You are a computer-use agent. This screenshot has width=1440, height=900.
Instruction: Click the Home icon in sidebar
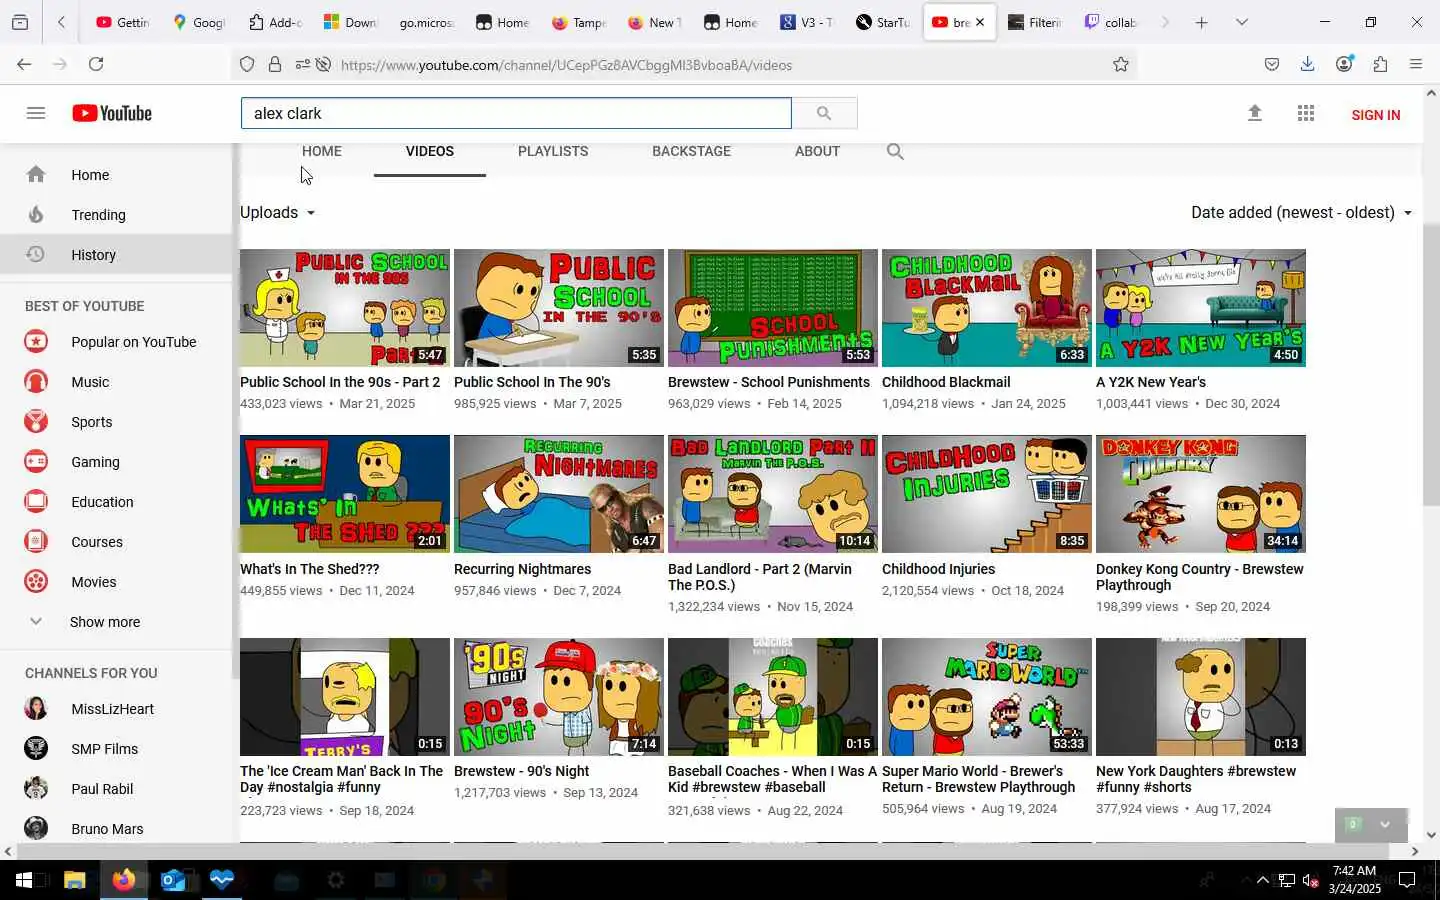(x=36, y=174)
